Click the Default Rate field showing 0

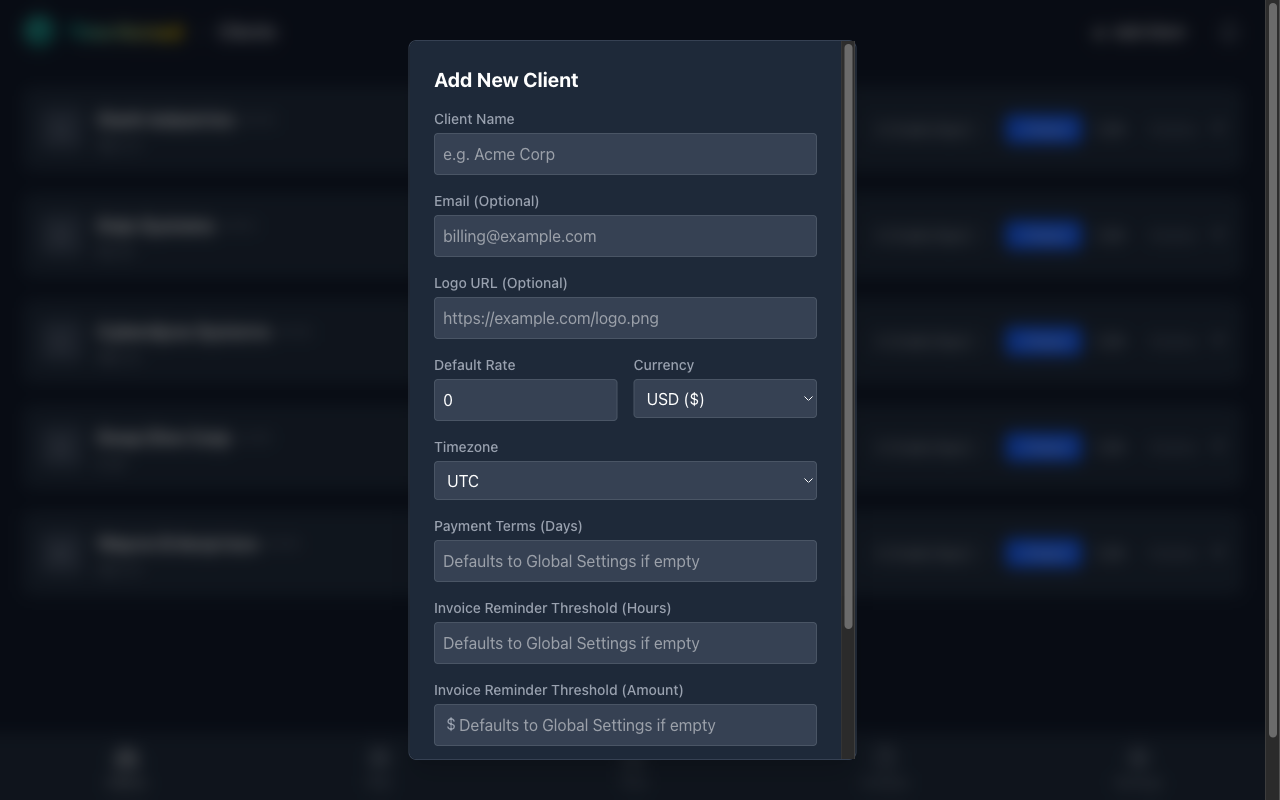coord(525,400)
